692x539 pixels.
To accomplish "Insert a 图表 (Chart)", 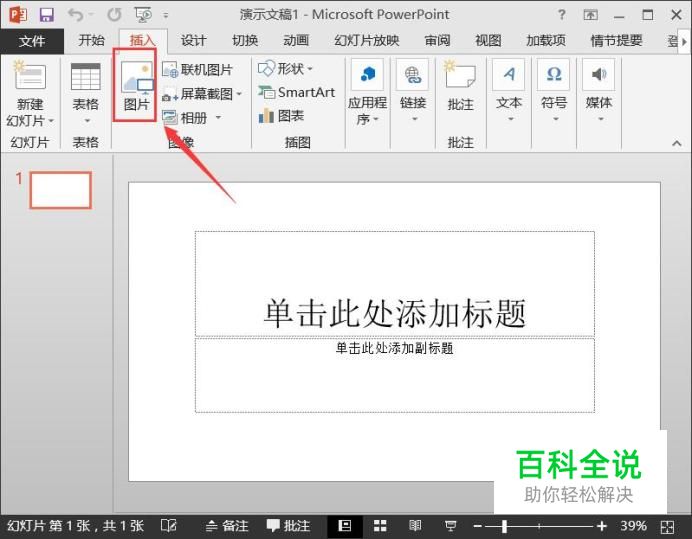I will pyautogui.click(x=281, y=116).
